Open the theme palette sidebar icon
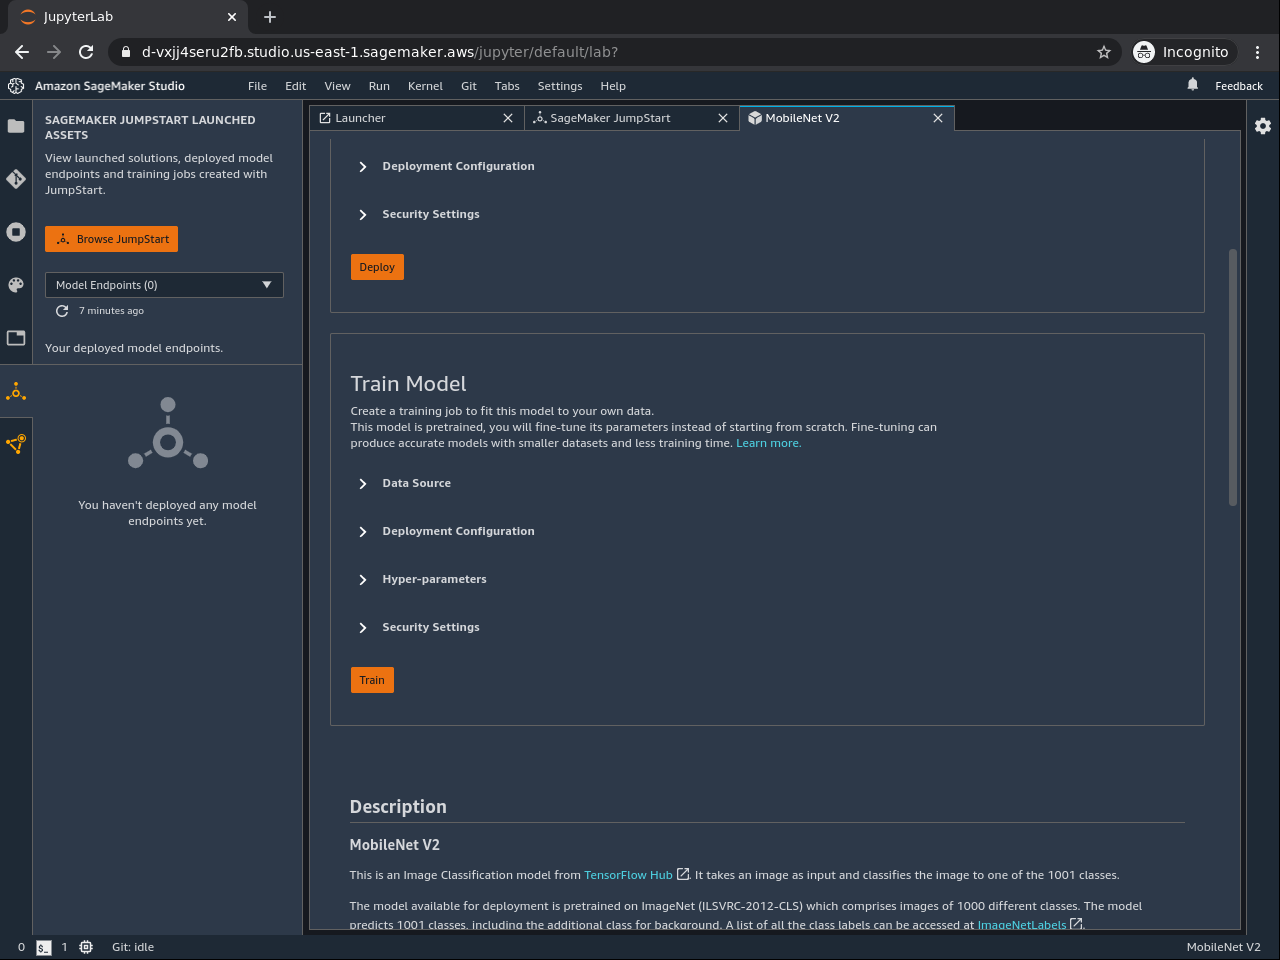 (x=16, y=285)
